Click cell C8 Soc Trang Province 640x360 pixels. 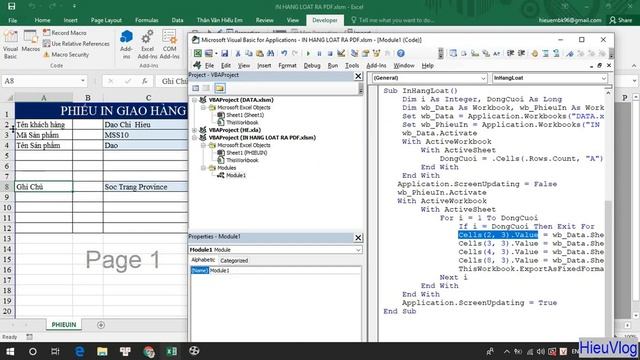[145, 187]
